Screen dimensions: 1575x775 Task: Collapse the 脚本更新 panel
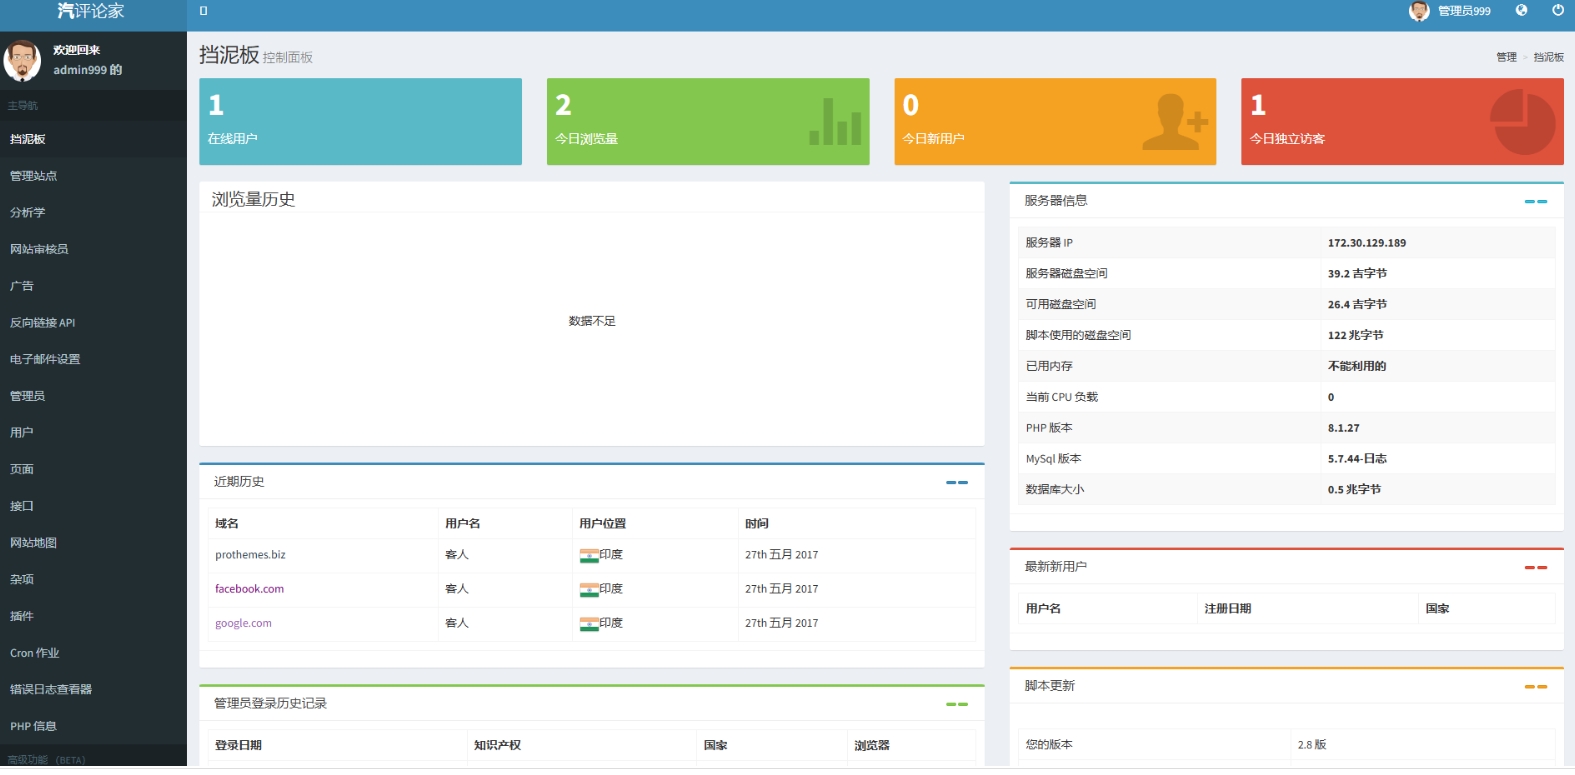(x=1535, y=687)
